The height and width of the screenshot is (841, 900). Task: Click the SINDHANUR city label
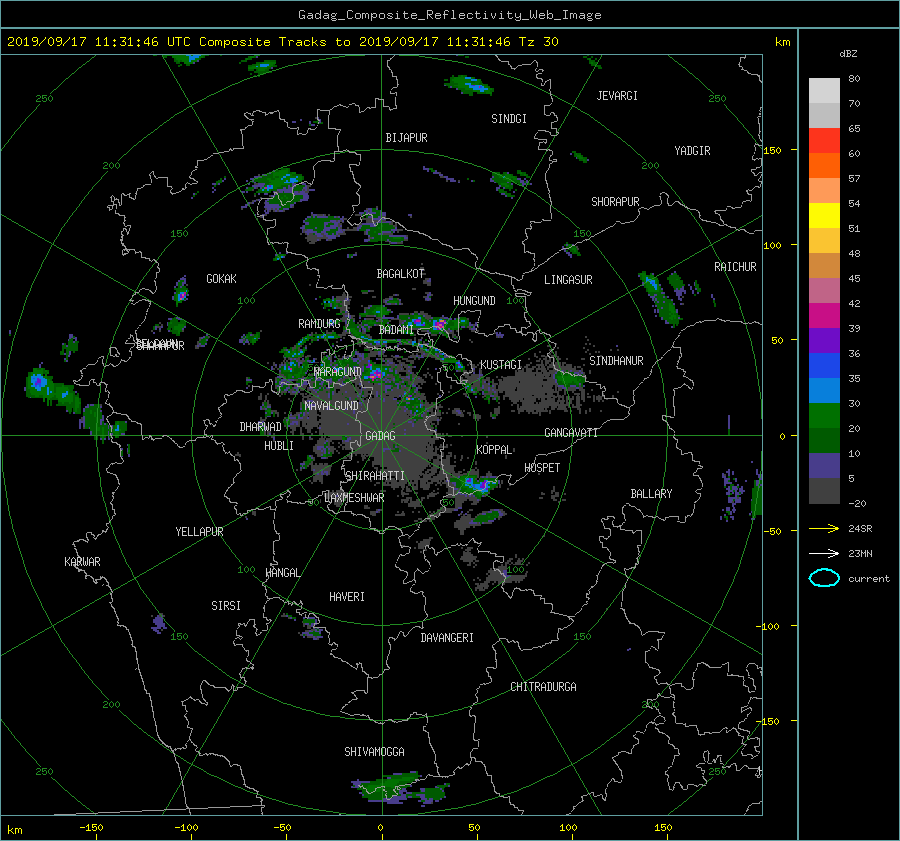616,361
